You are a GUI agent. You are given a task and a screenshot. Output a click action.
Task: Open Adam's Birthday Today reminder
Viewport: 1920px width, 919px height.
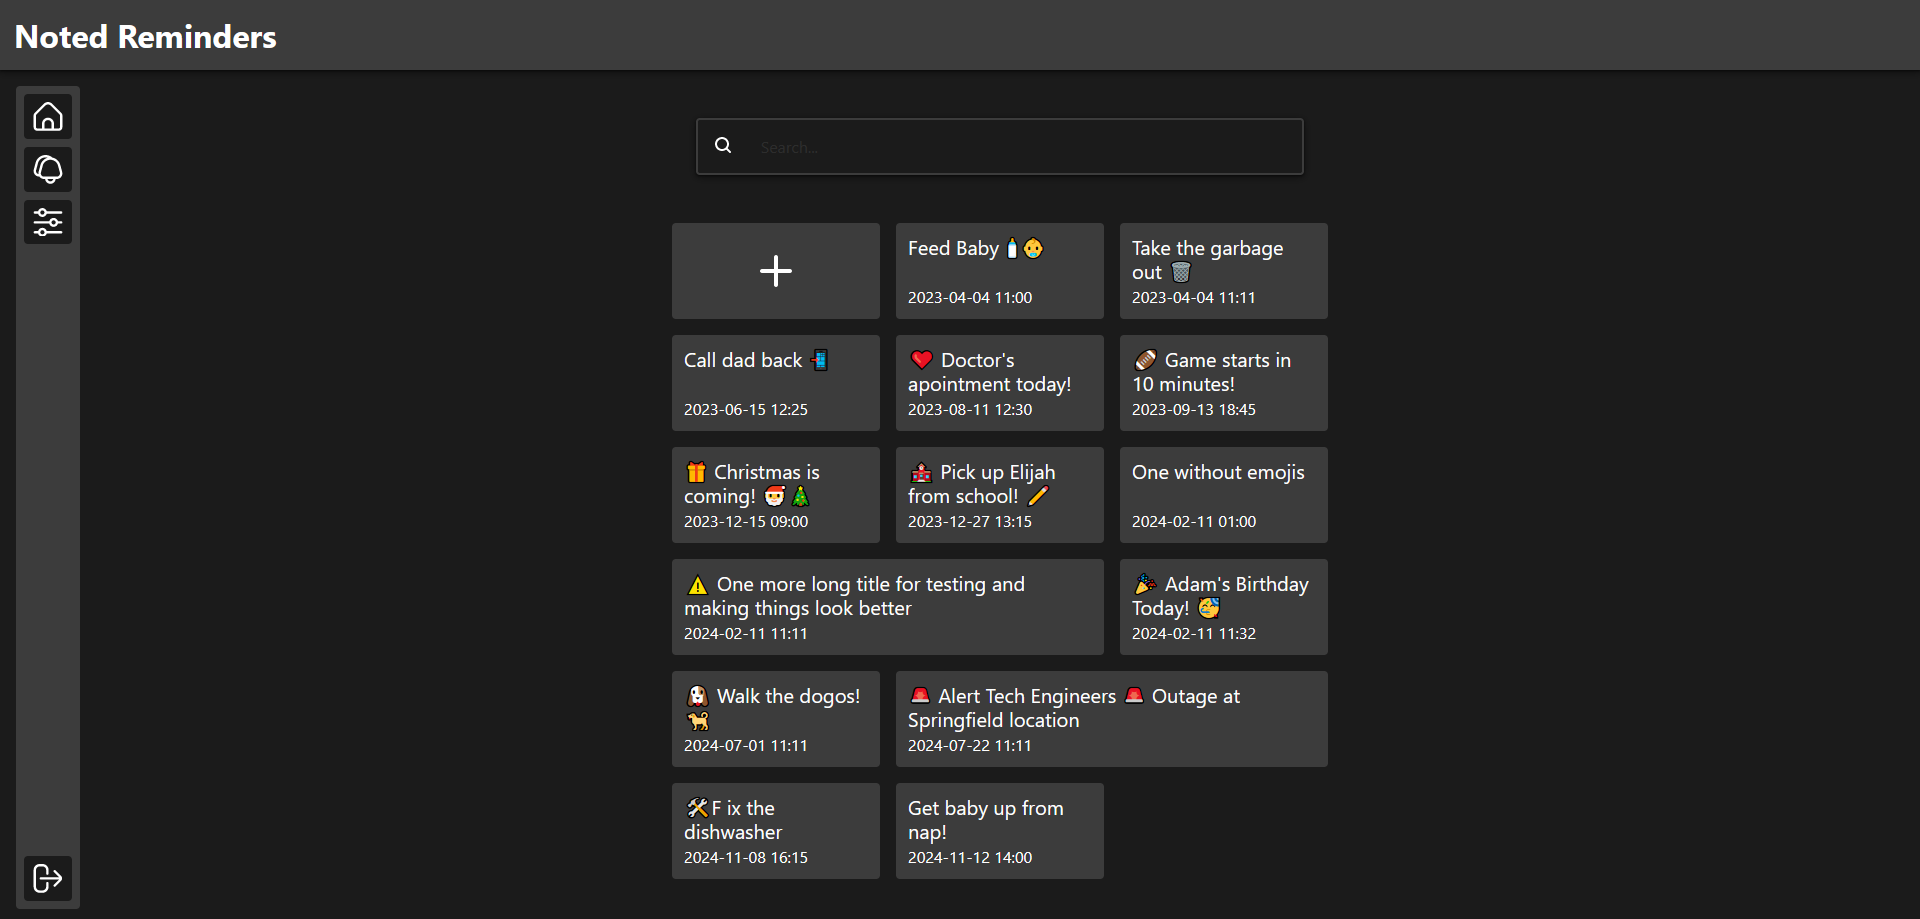[1223, 607]
